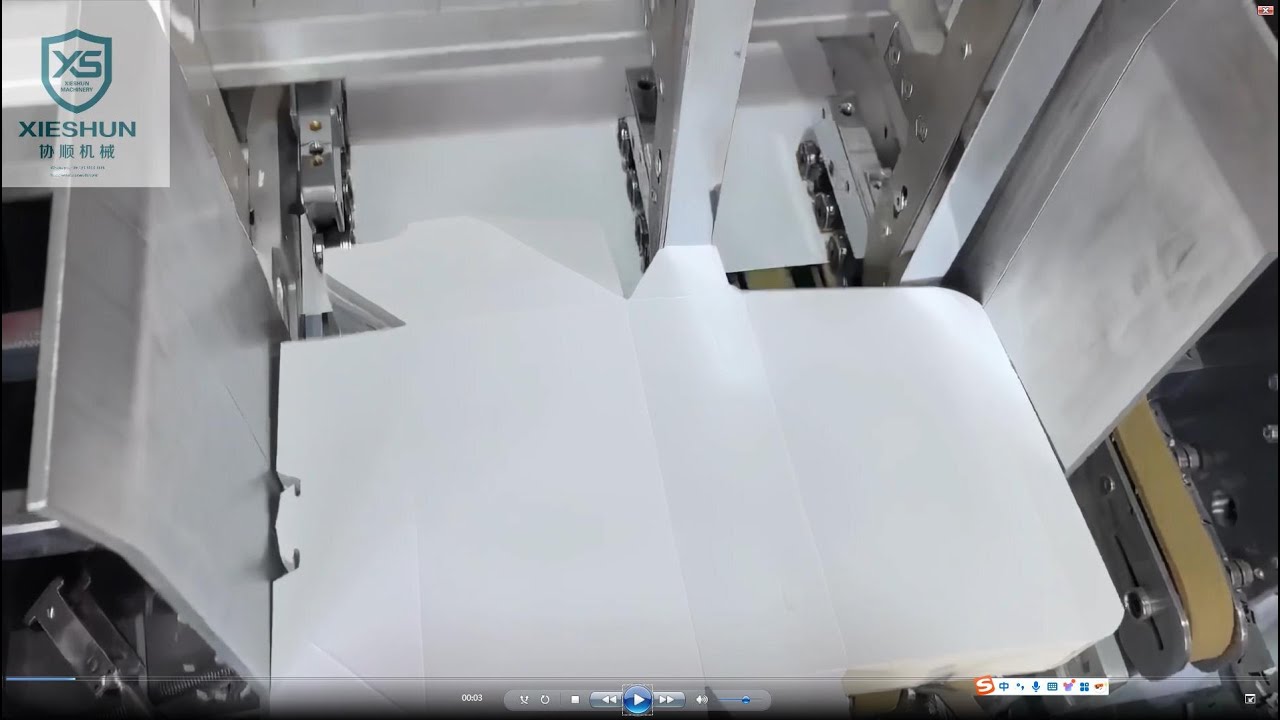Toggle shuffle mode in the player

click(524, 700)
